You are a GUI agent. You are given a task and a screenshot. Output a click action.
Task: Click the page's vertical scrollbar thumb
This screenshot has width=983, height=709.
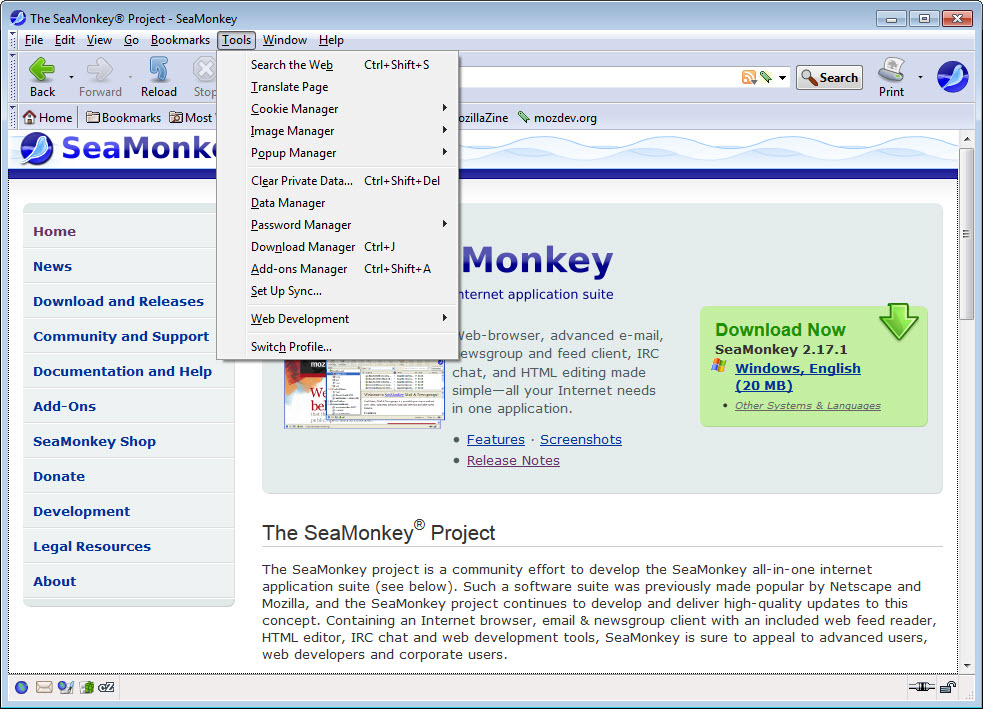(966, 234)
